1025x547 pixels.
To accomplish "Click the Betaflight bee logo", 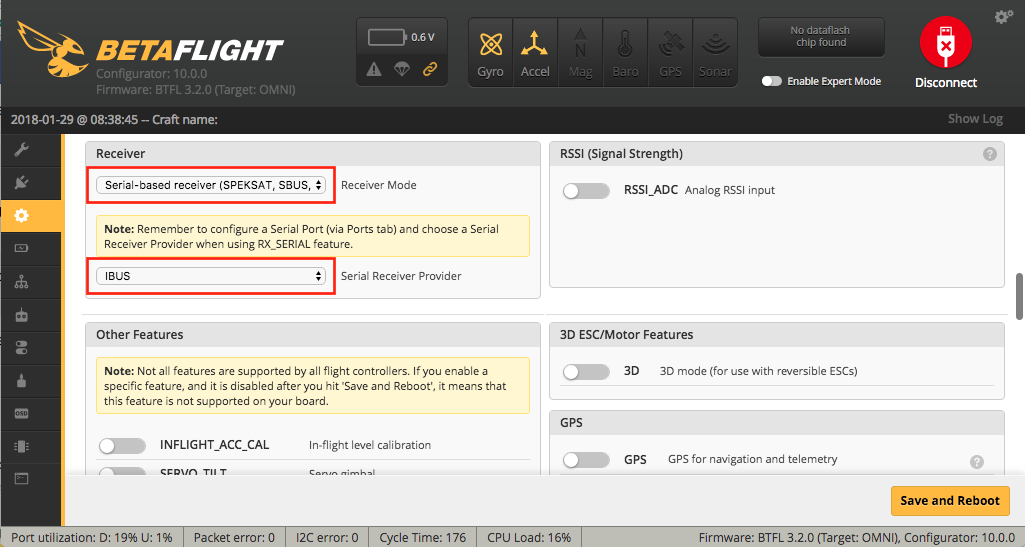I will [52, 49].
